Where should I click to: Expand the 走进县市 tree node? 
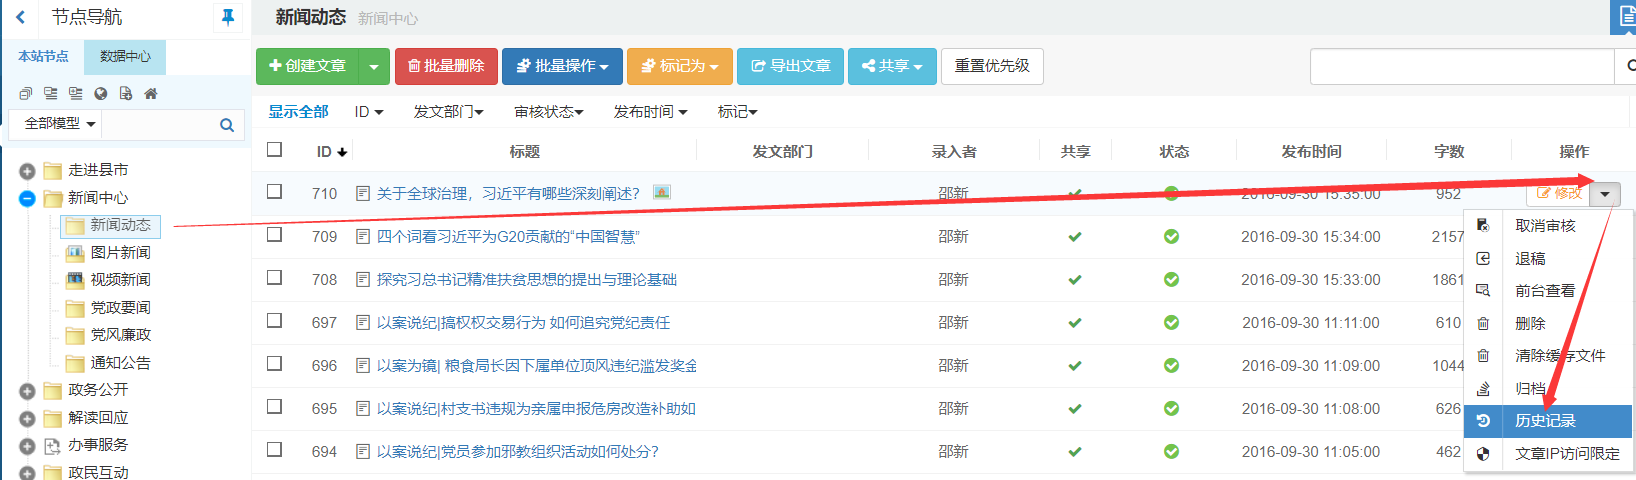click(x=27, y=171)
